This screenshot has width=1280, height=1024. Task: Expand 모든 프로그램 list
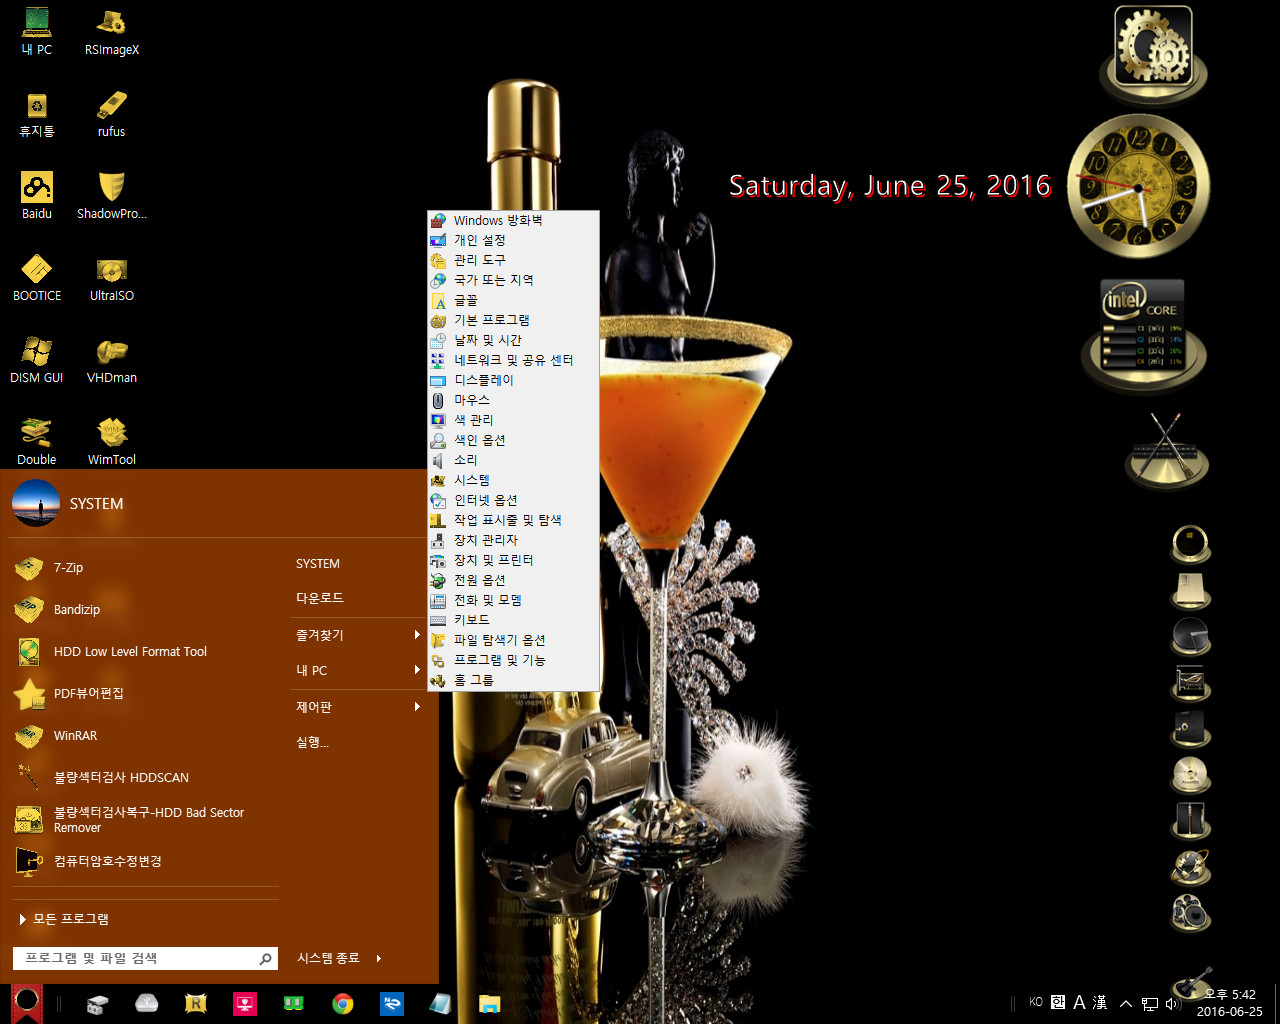[64, 919]
